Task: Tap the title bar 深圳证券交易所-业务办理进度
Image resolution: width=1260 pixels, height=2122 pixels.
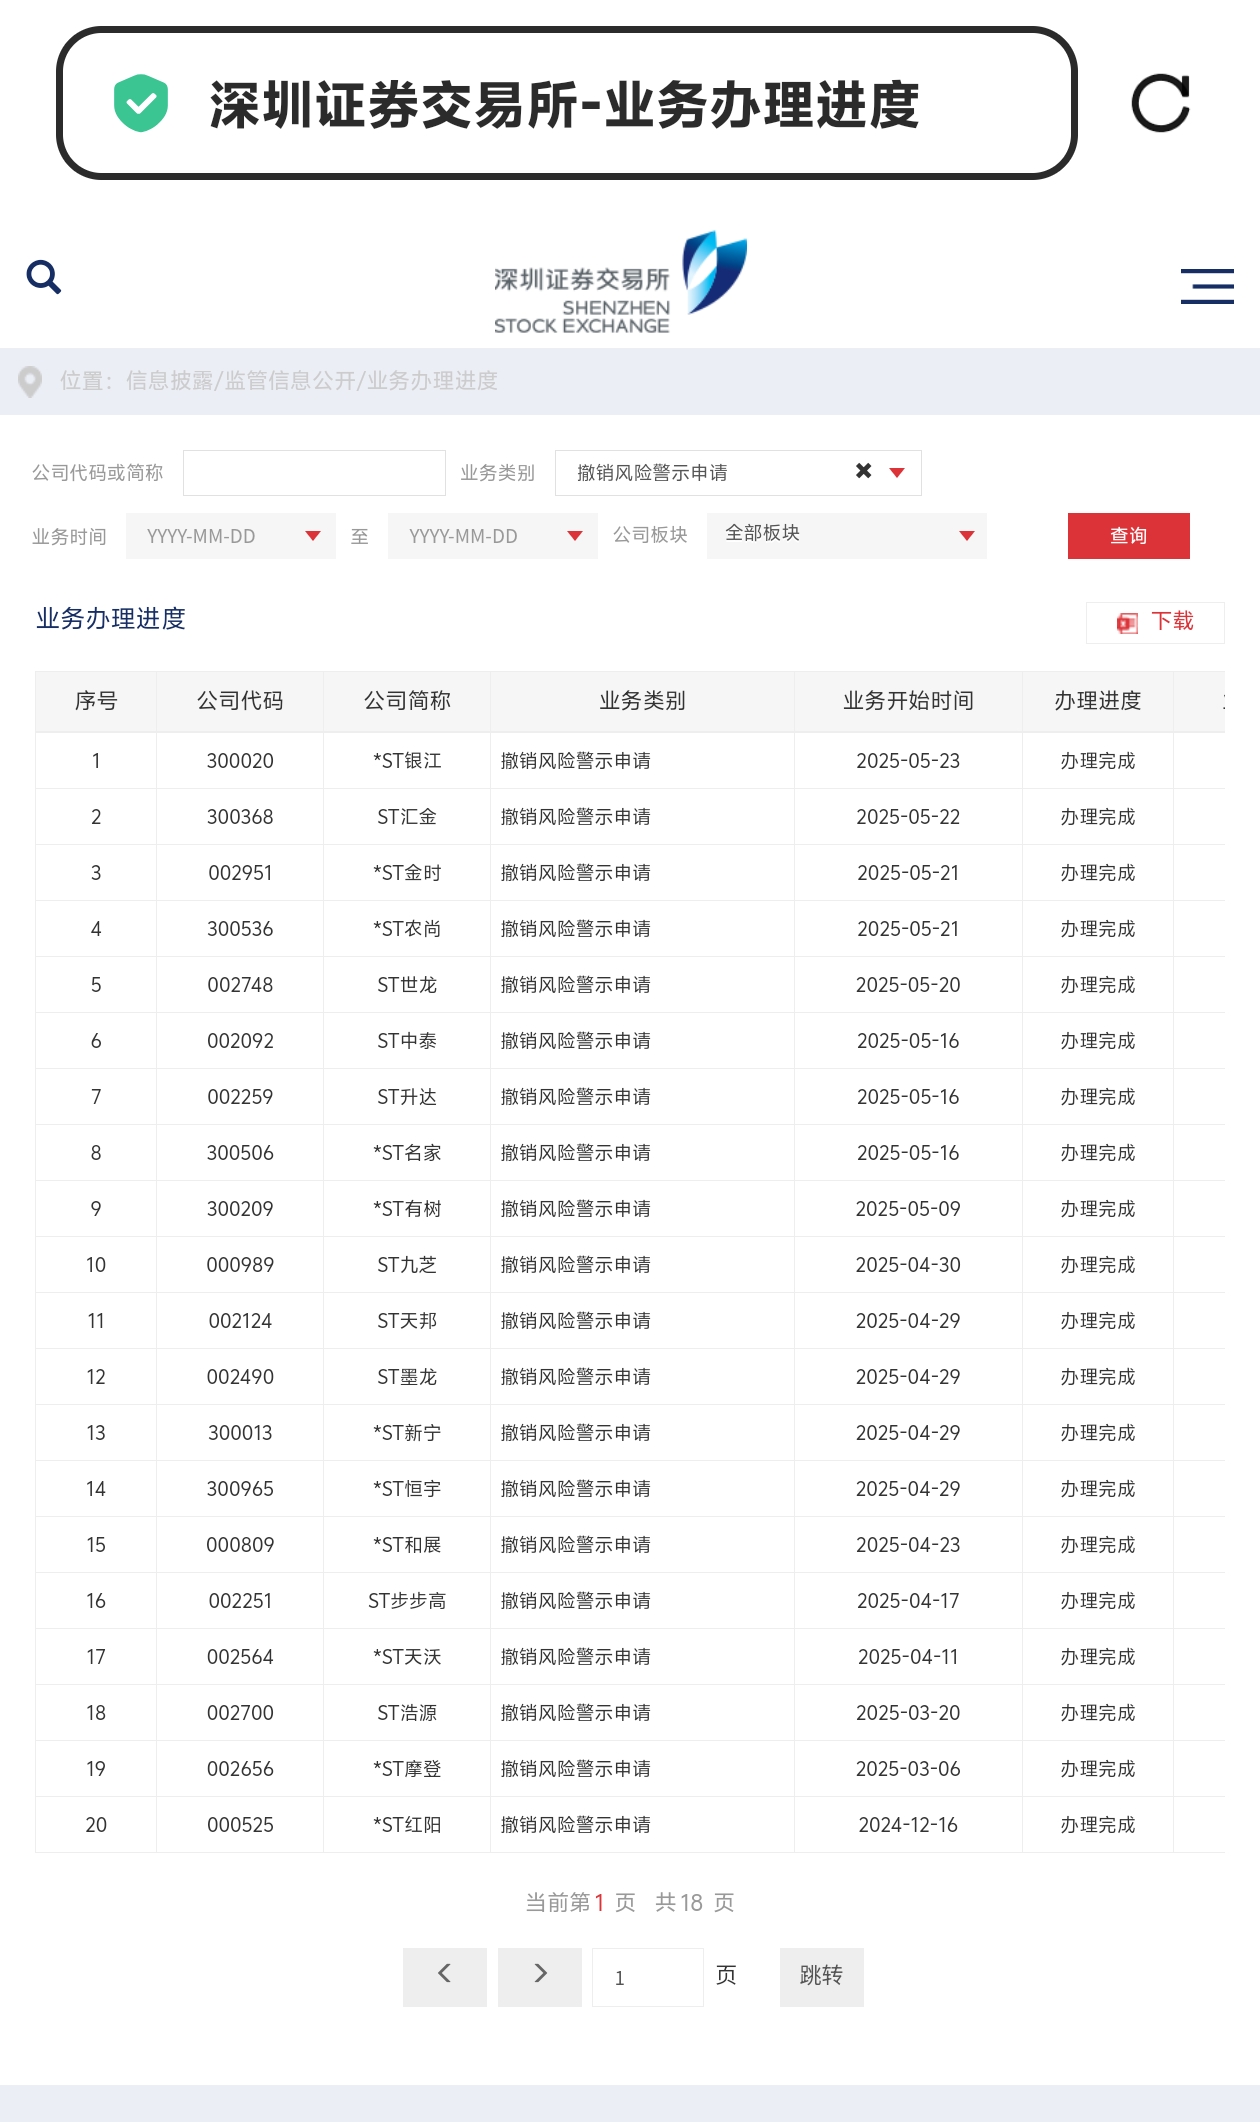Action: click(x=565, y=104)
